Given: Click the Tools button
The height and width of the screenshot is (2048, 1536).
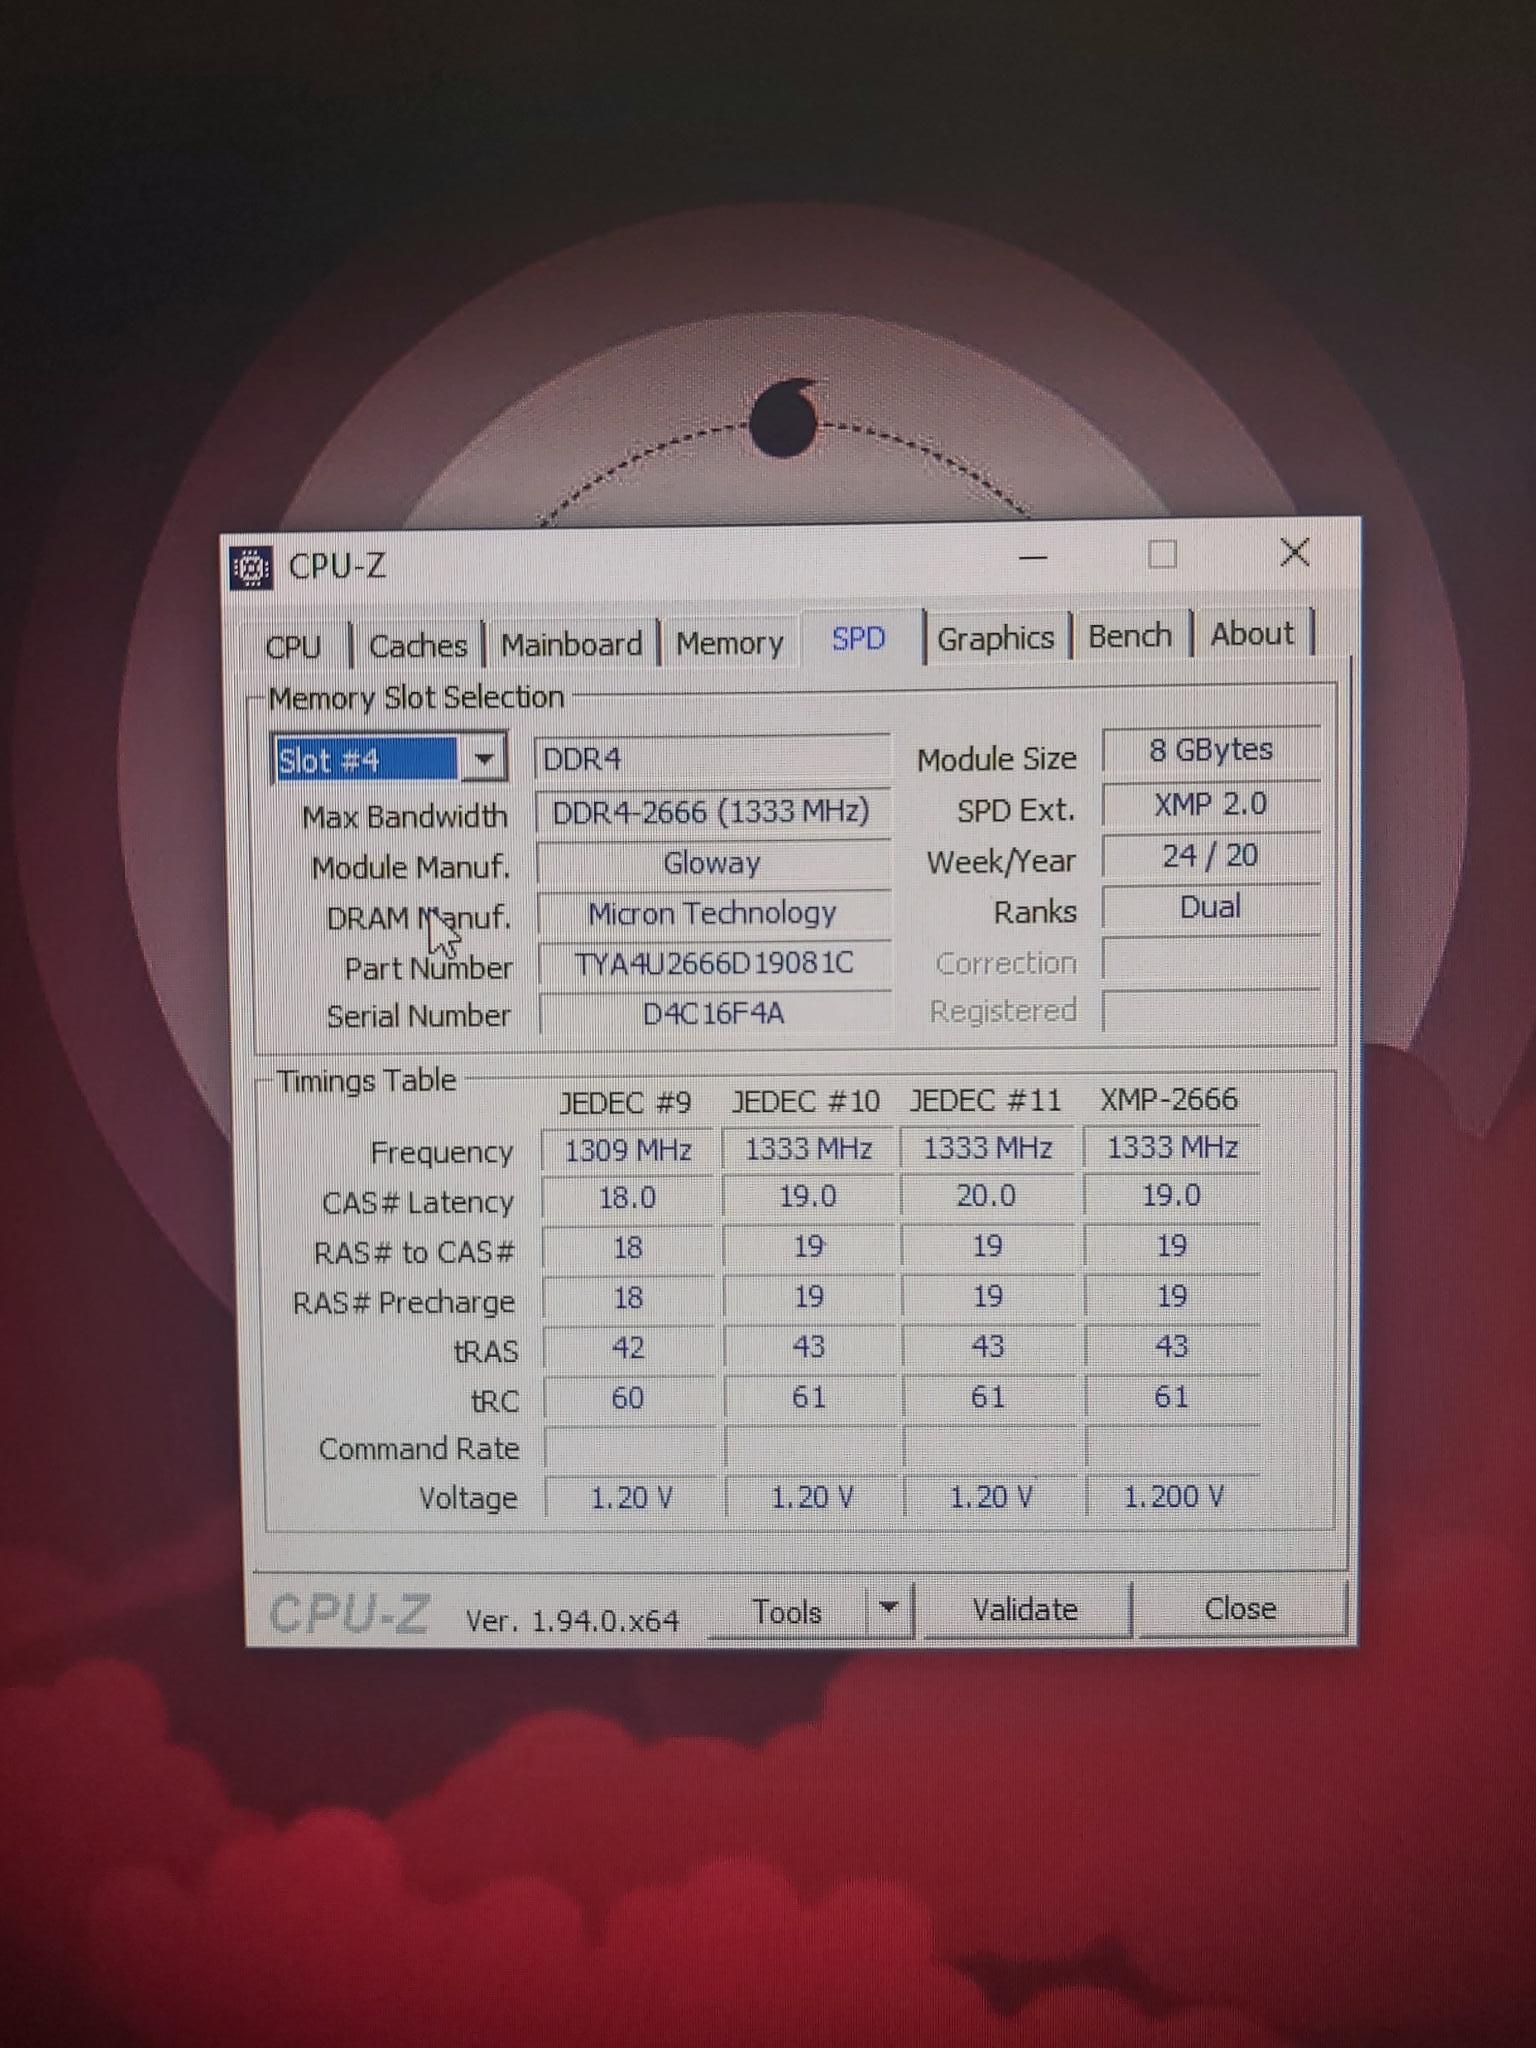Looking at the screenshot, I should (x=788, y=1612).
